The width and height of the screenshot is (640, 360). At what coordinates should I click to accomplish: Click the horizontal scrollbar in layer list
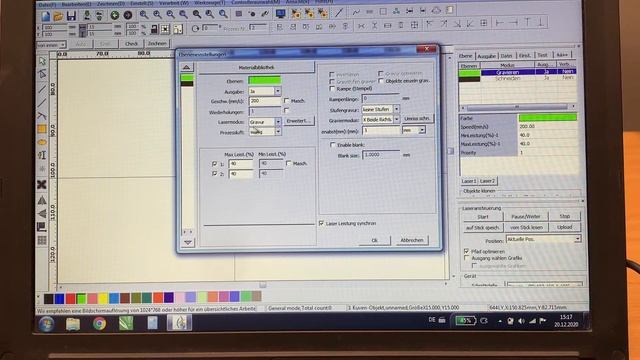(x=517, y=107)
